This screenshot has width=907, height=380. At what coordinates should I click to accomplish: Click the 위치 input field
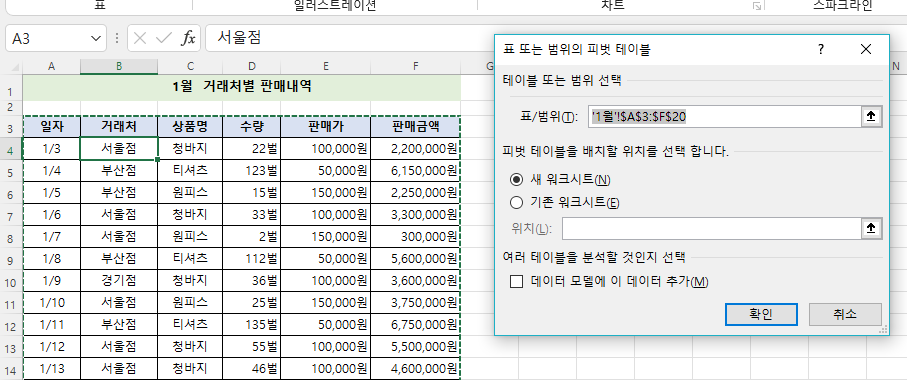712,228
